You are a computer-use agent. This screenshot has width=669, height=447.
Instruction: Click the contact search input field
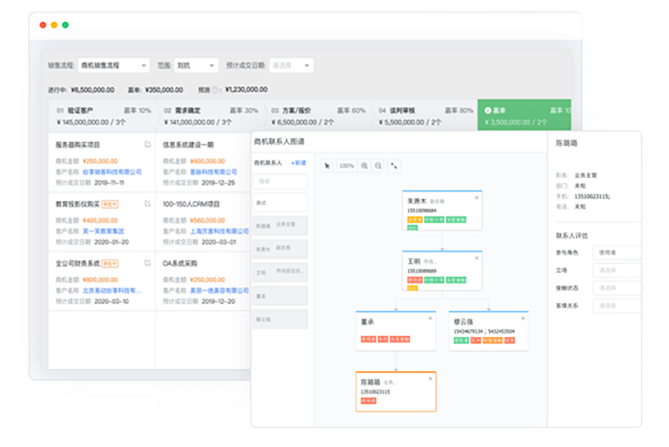279,181
